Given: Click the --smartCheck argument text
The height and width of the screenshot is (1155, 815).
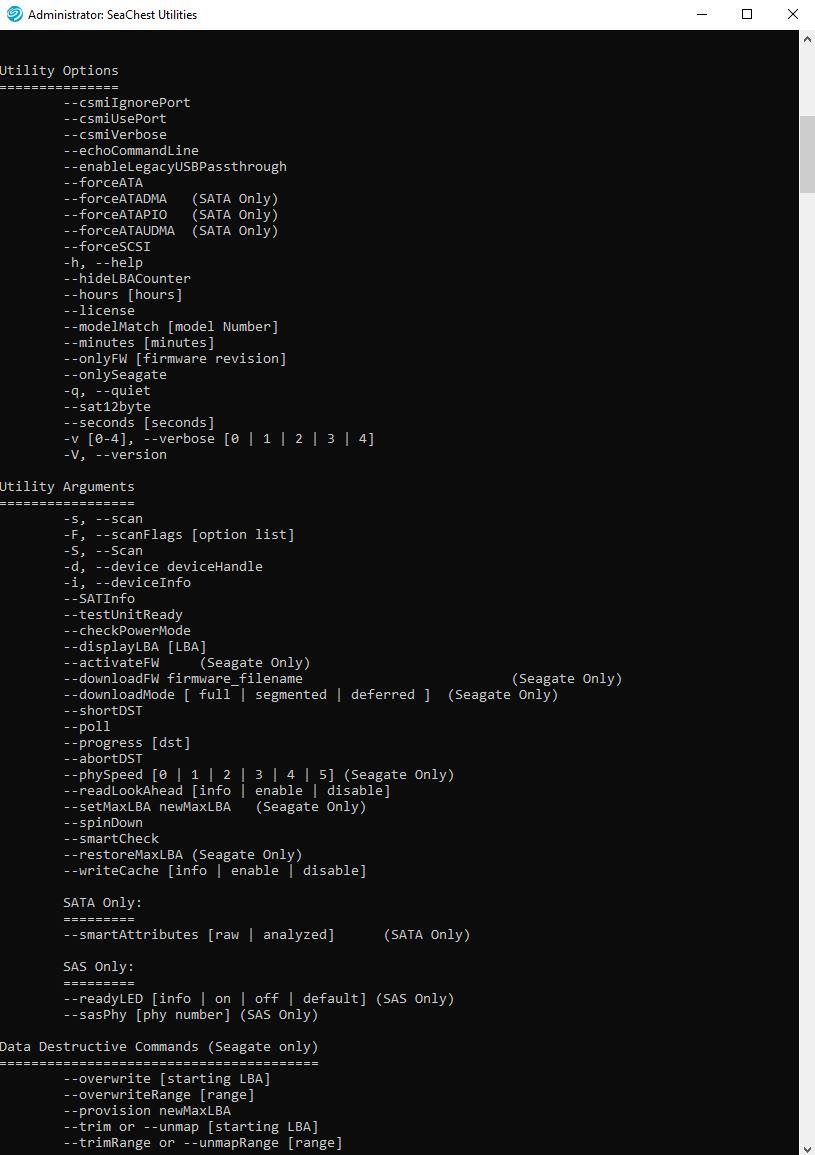Looking at the screenshot, I should 111,839.
